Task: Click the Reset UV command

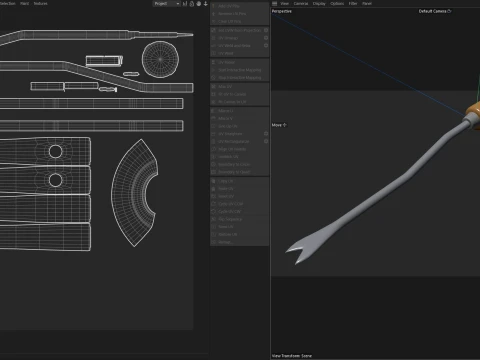Action: click(x=239, y=196)
